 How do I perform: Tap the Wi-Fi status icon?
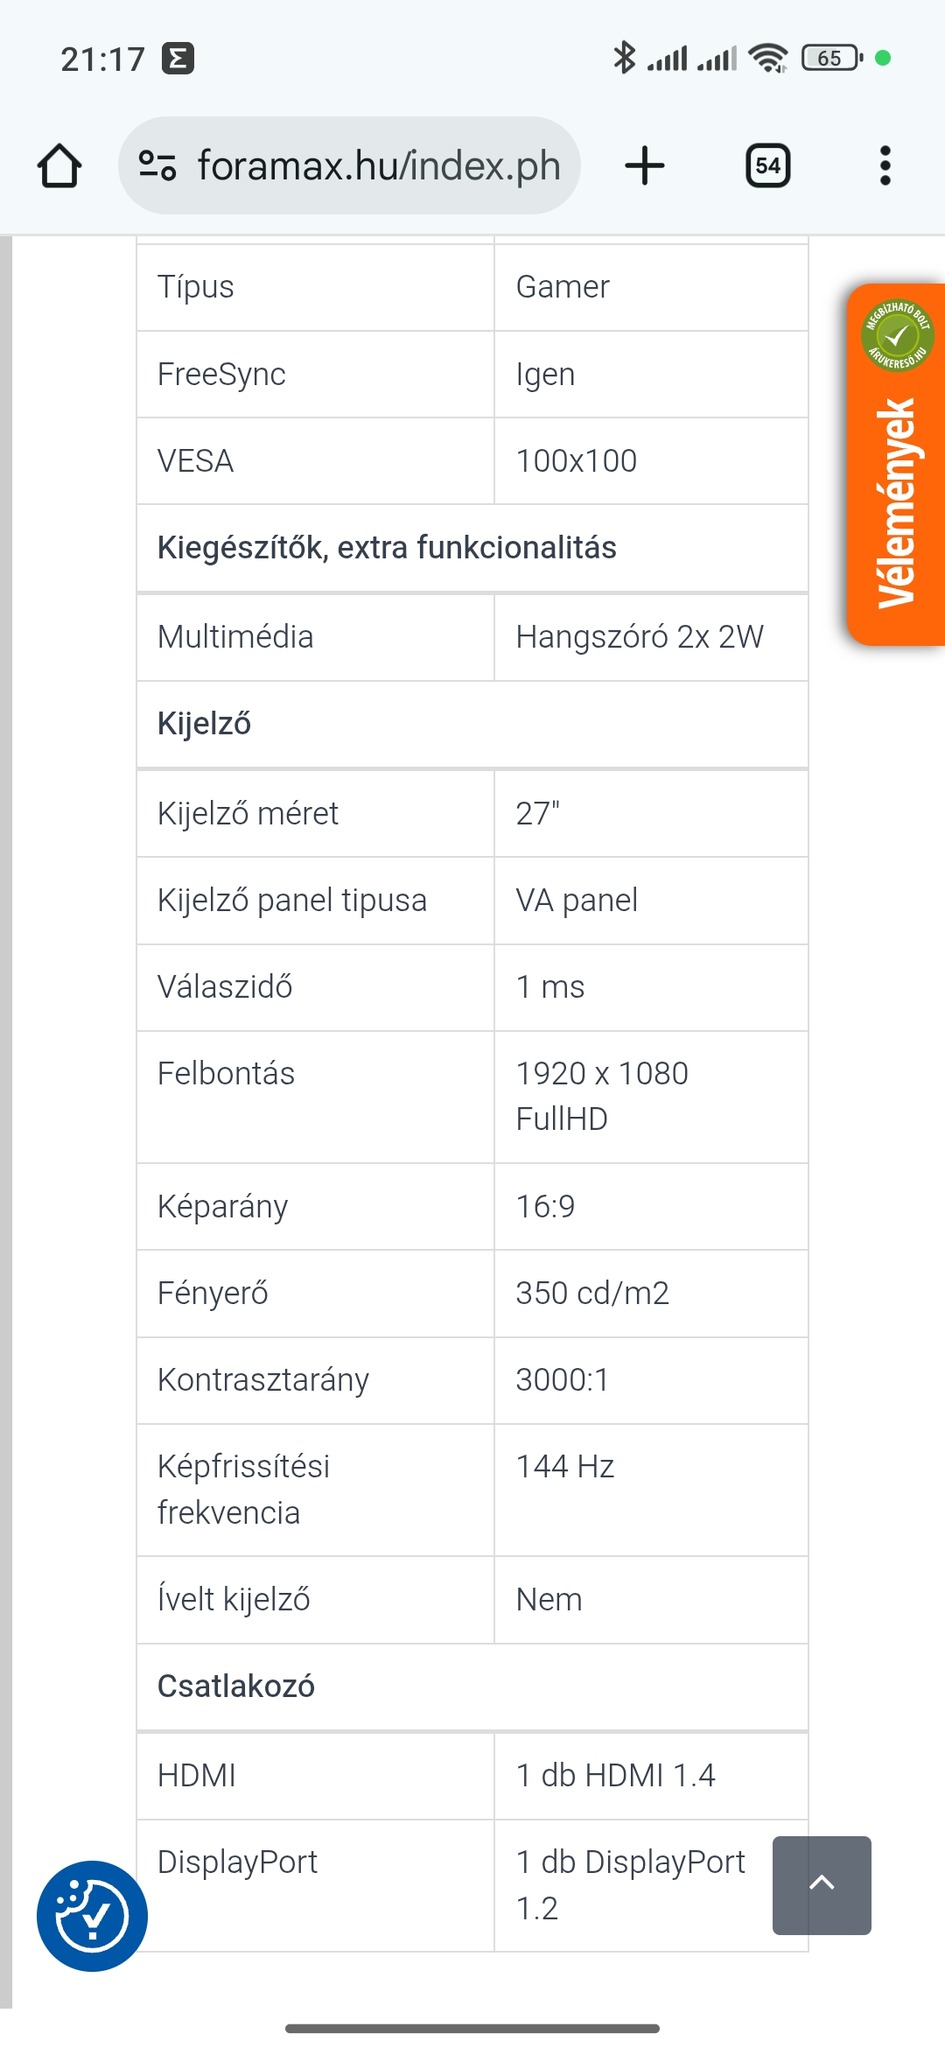tap(768, 58)
